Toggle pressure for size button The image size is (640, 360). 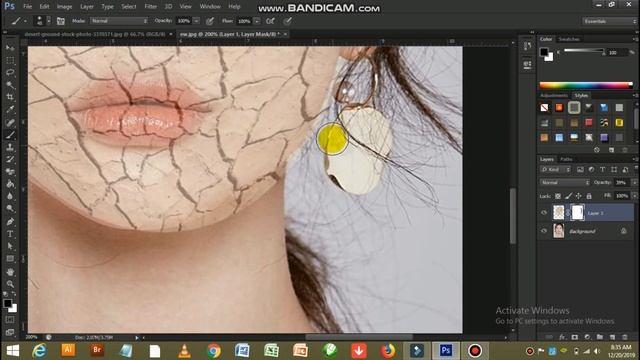288,21
